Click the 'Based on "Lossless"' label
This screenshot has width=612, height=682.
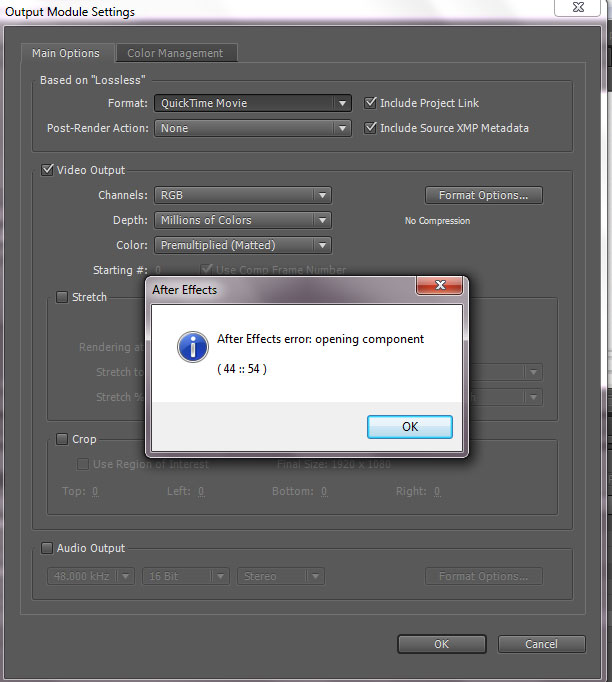tap(93, 80)
